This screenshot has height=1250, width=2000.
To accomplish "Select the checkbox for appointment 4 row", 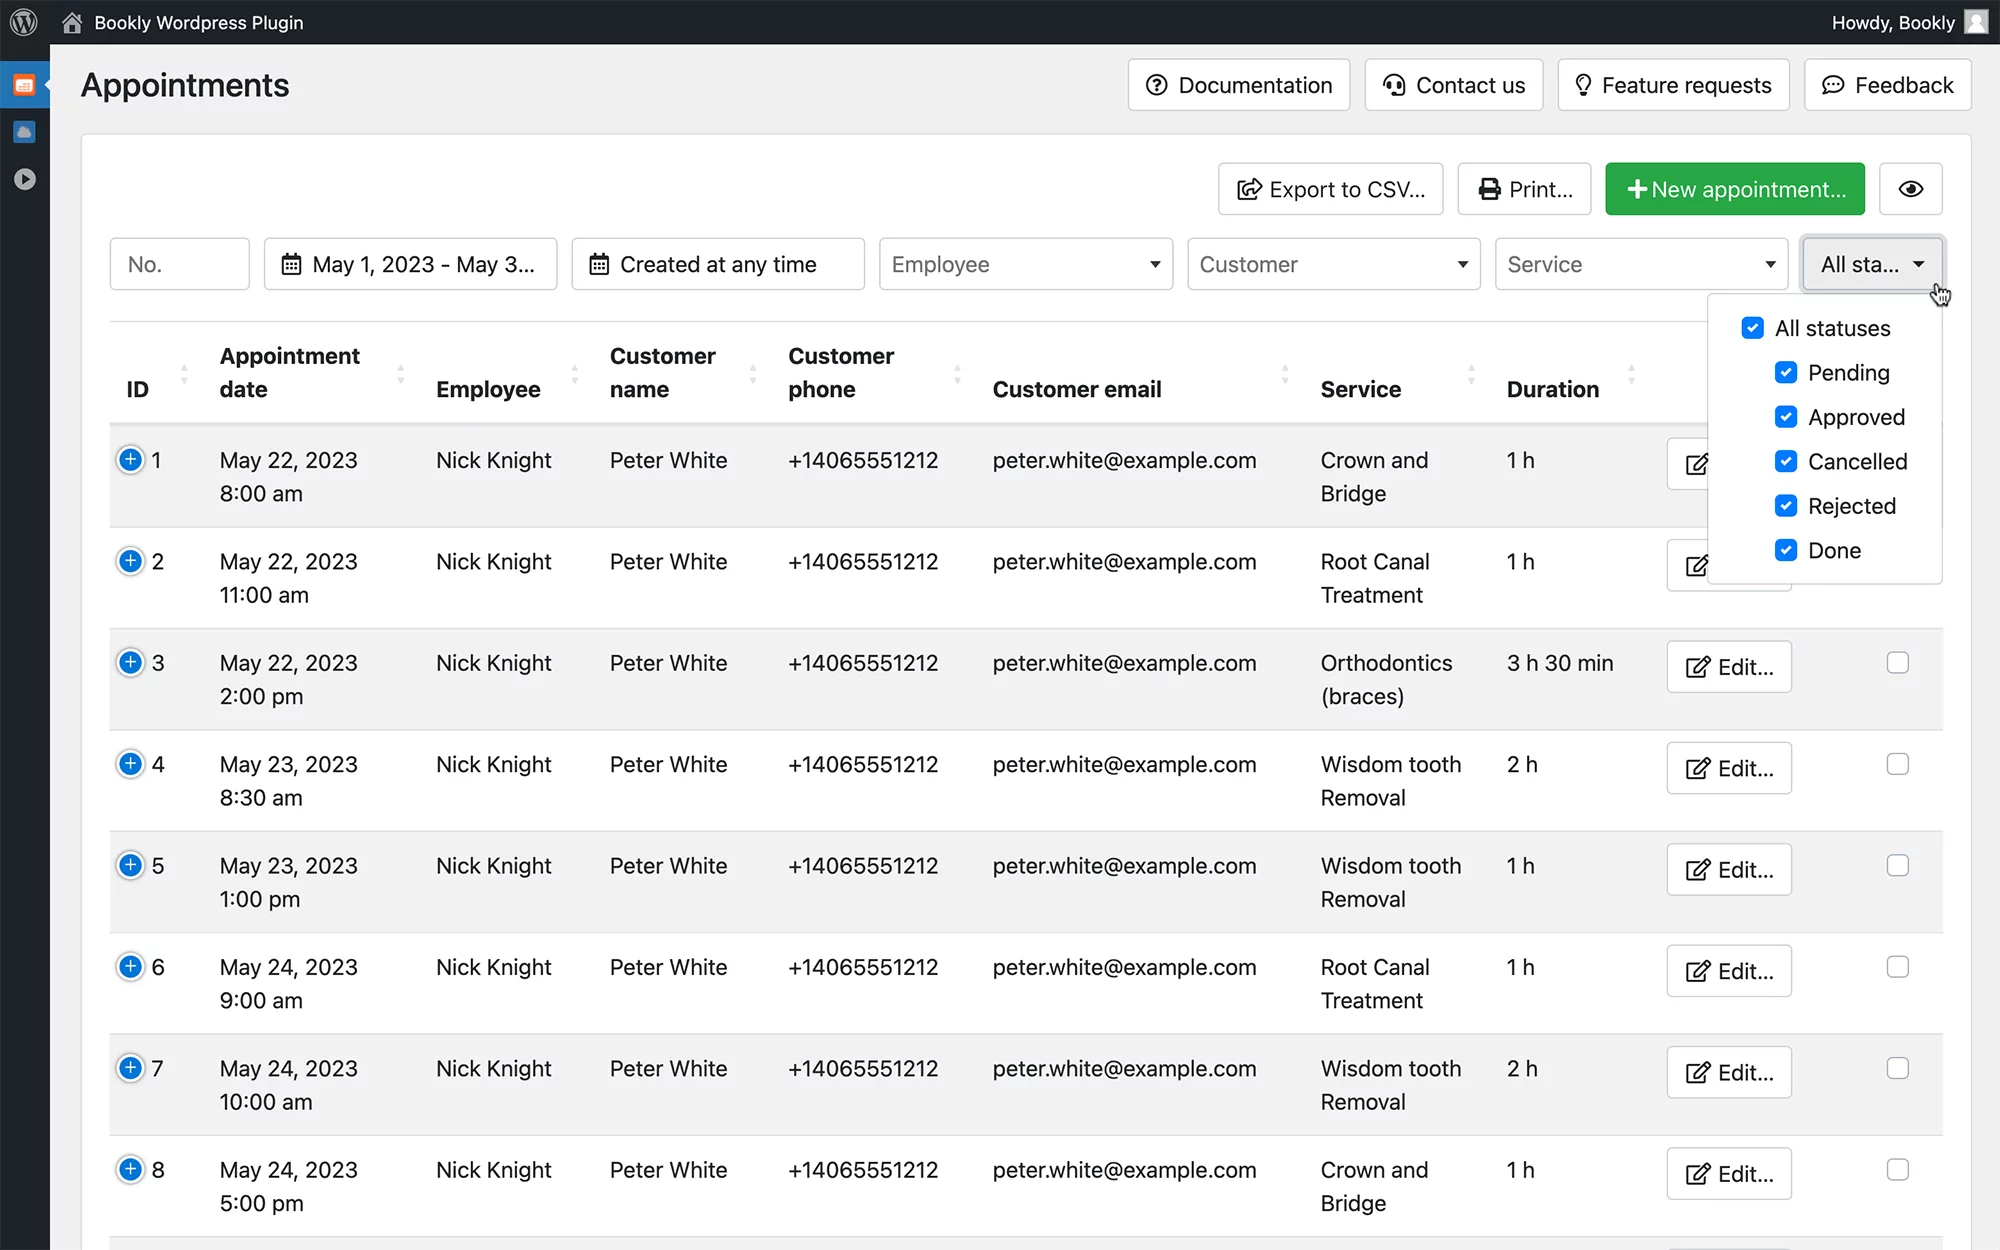I will pyautogui.click(x=1898, y=764).
